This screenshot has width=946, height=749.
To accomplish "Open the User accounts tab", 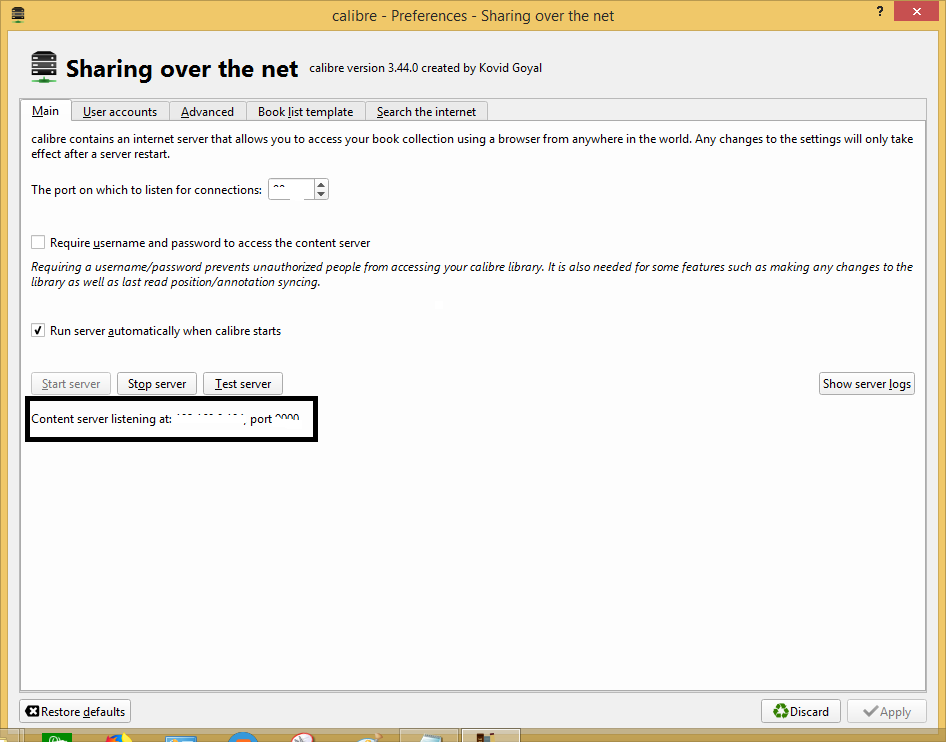I will (119, 112).
